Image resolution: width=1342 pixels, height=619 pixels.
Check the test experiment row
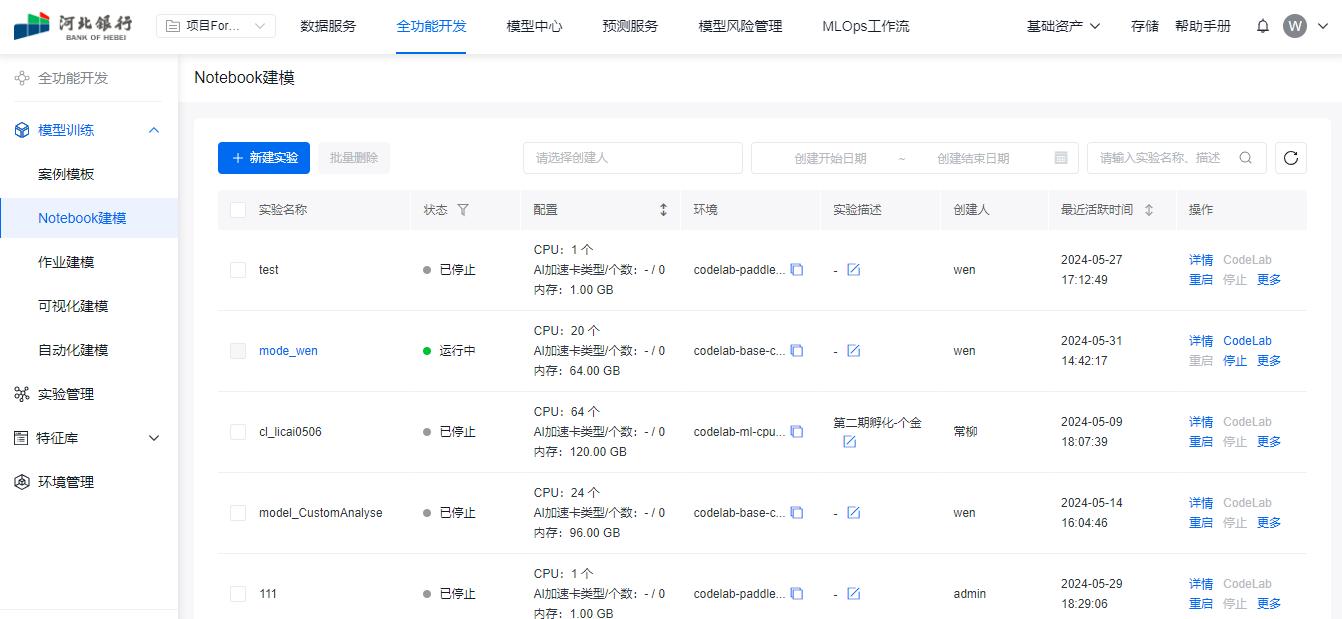[238, 270]
